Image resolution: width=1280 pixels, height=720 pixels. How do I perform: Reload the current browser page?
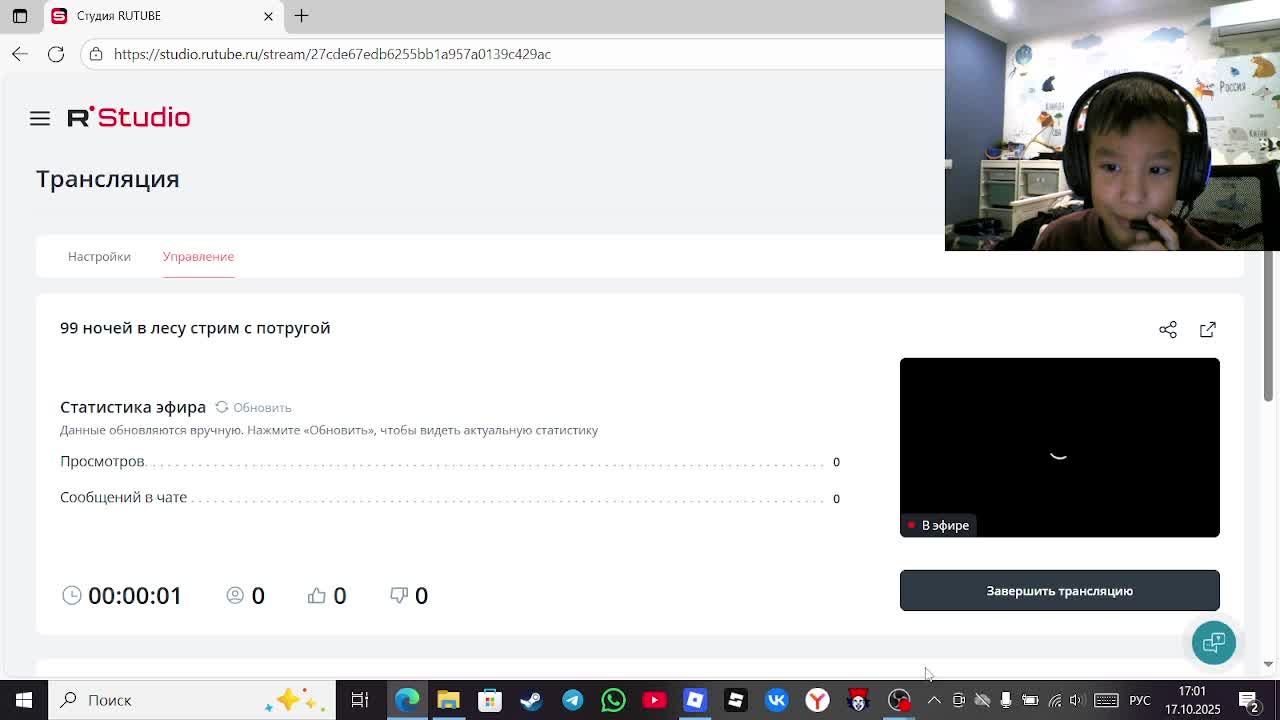pyautogui.click(x=56, y=54)
